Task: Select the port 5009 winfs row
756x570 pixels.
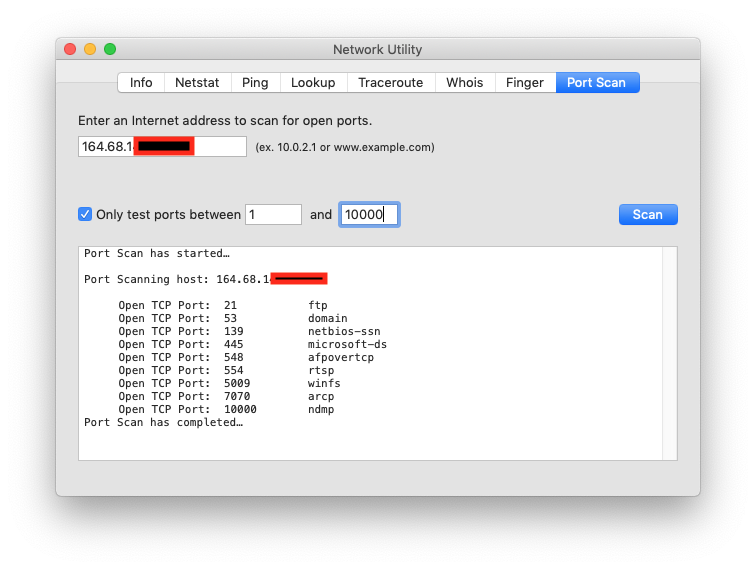Action: [x=230, y=383]
